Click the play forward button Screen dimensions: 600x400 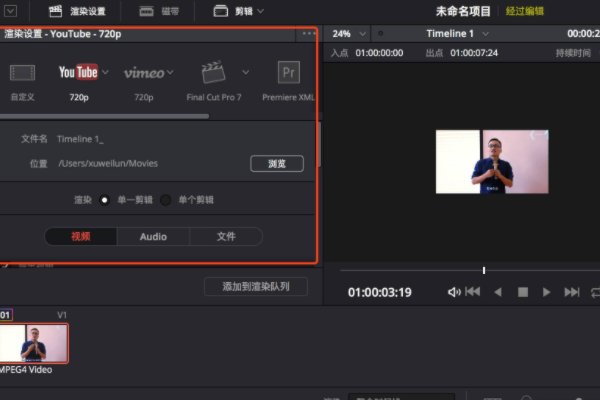(546, 292)
